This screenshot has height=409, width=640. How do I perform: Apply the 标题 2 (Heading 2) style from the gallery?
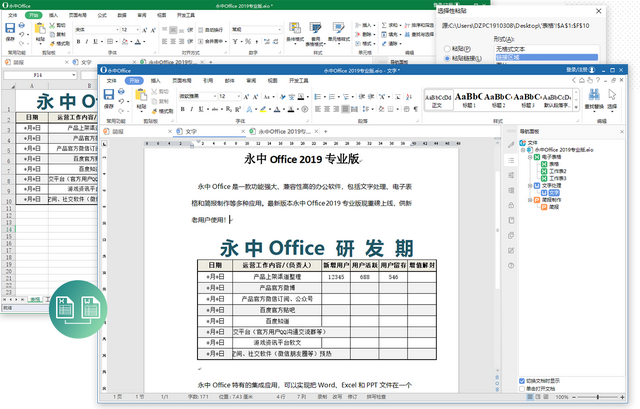pyautogui.click(x=498, y=100)
